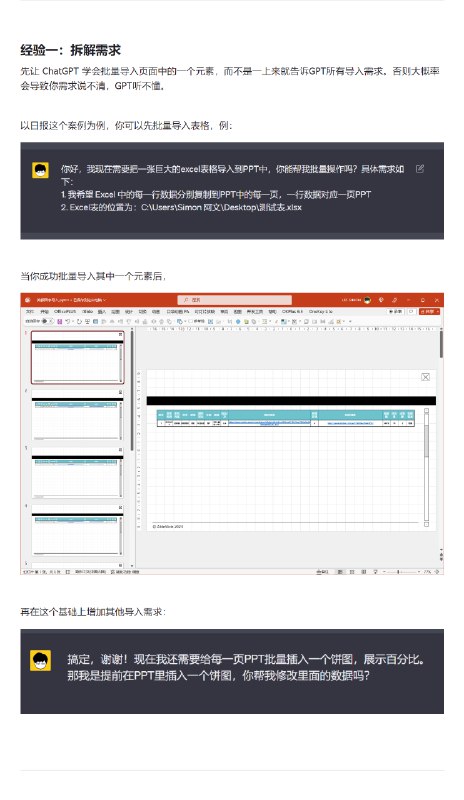Image resolution: width=464 pixels, height=800 pixels.
Task: Open the iSlide ribbon tab
Action: [x=88, y=311]
